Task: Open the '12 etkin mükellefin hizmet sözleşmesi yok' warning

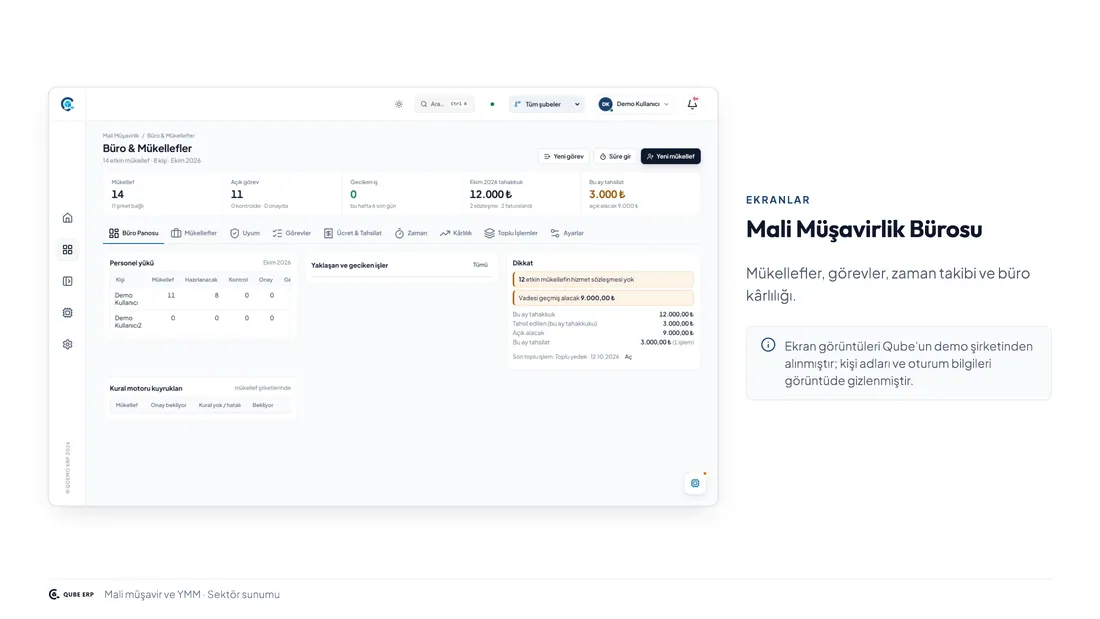Action: (x=603, y=279)
